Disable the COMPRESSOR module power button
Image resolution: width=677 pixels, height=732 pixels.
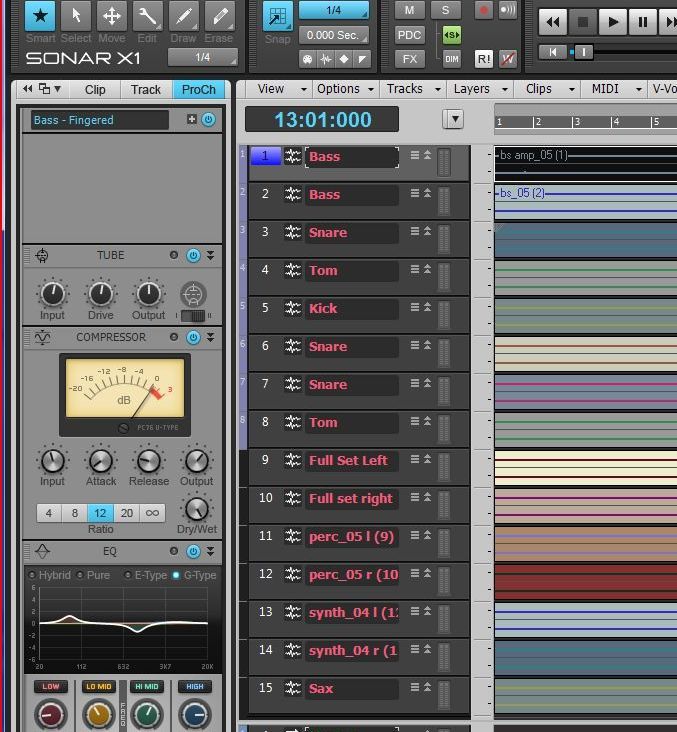[194, 338]
